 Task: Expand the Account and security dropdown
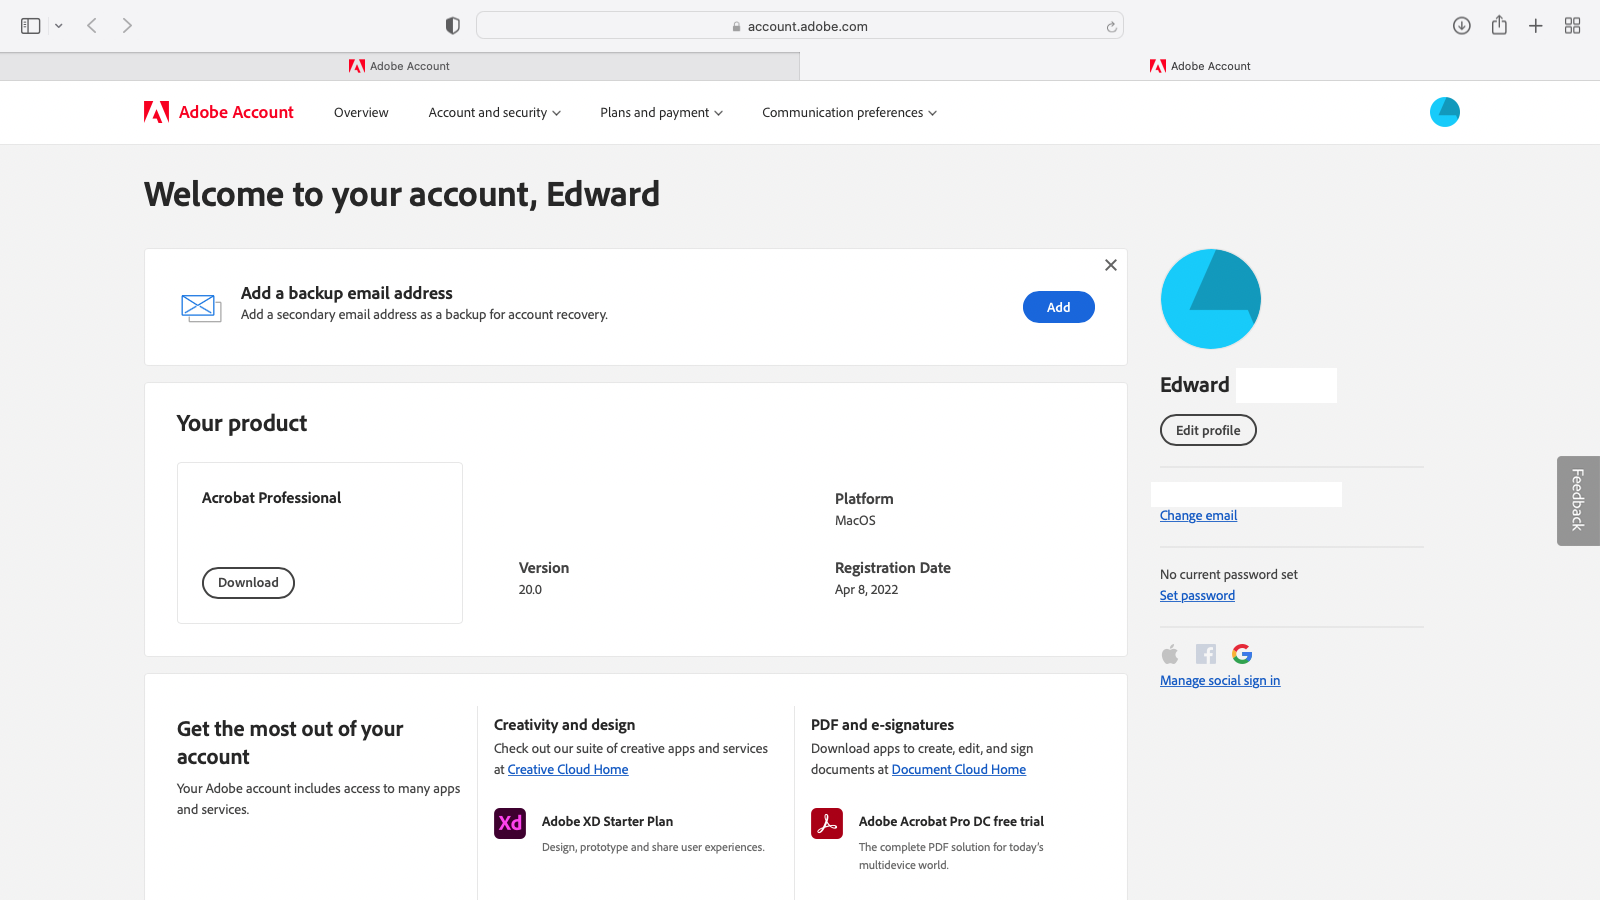click(495, 113)
